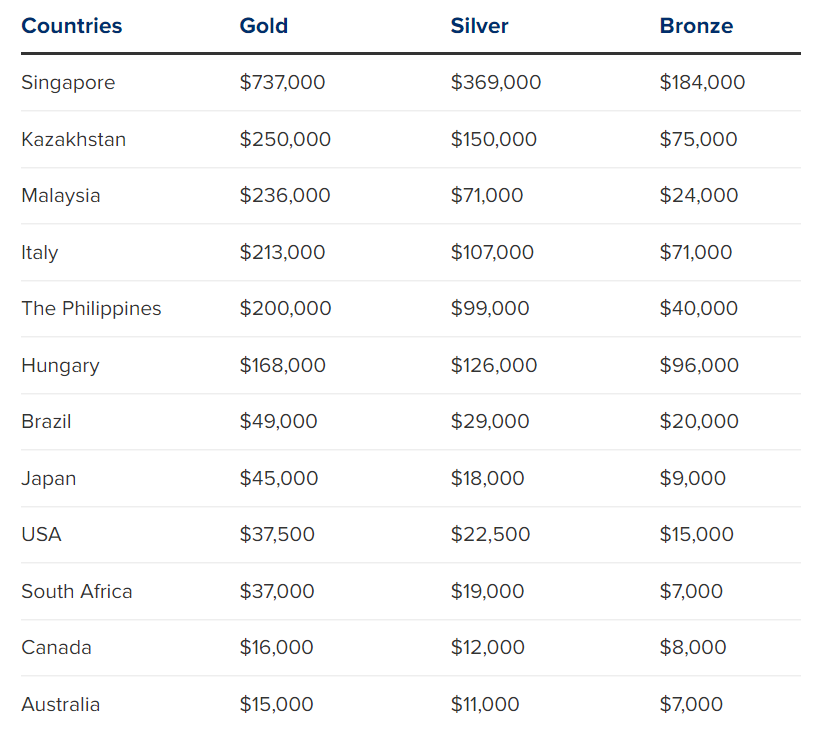
Task: Click Hungary's bronze value $96,000
Action: click(699, 366)
